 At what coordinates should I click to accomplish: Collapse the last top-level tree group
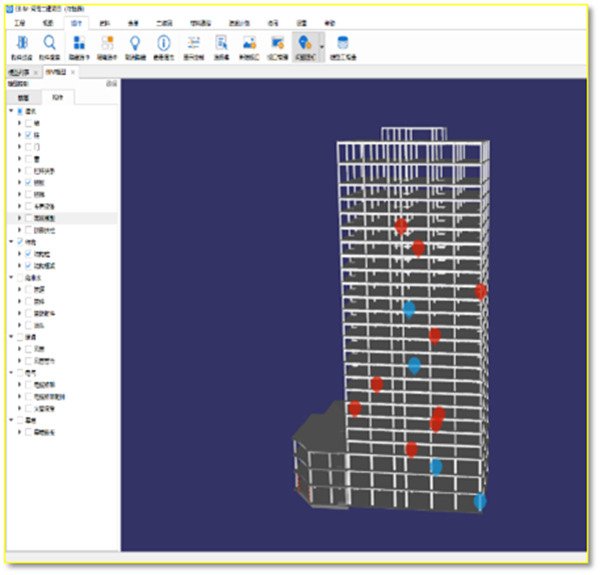coord(11,420)
